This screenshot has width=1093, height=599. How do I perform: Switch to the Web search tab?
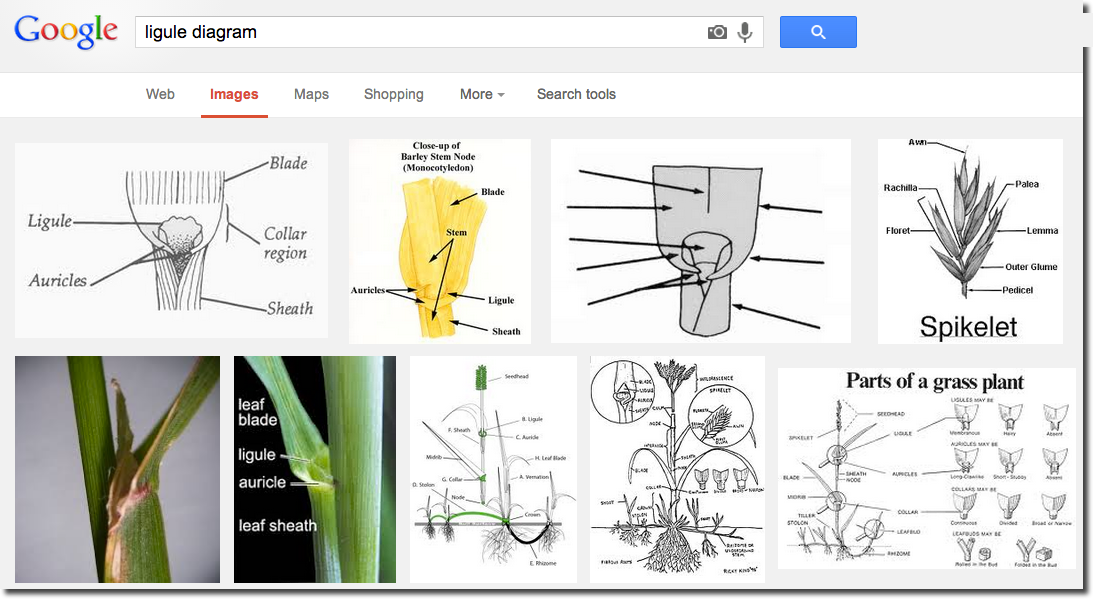[160, 94]
